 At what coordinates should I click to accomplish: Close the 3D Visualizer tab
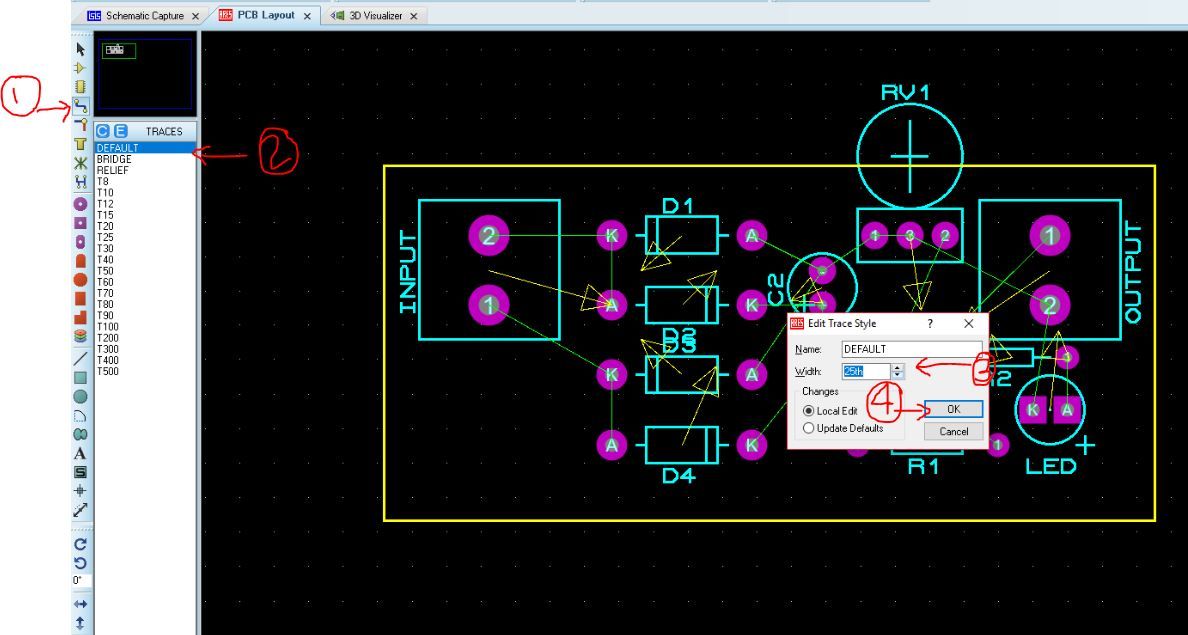414,16
